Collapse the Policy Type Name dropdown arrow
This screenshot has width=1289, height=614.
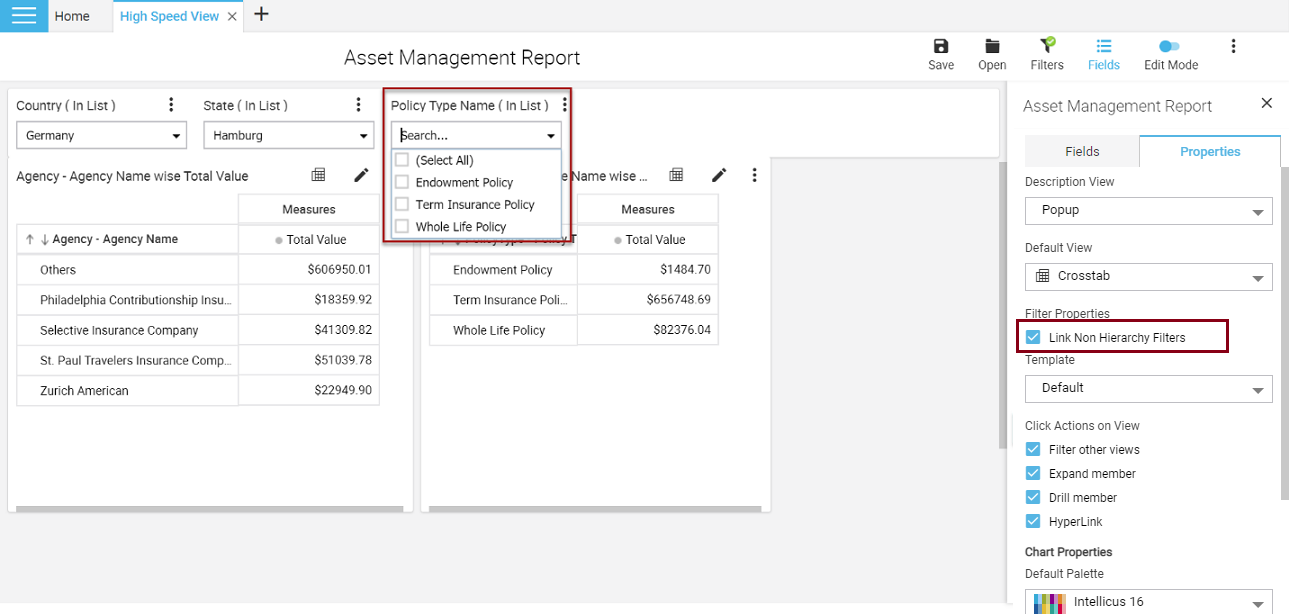click(550, 136)
